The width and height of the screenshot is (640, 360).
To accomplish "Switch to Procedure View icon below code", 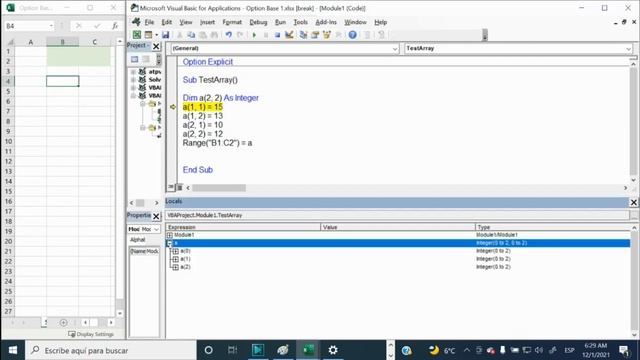I will coord(171,187).
